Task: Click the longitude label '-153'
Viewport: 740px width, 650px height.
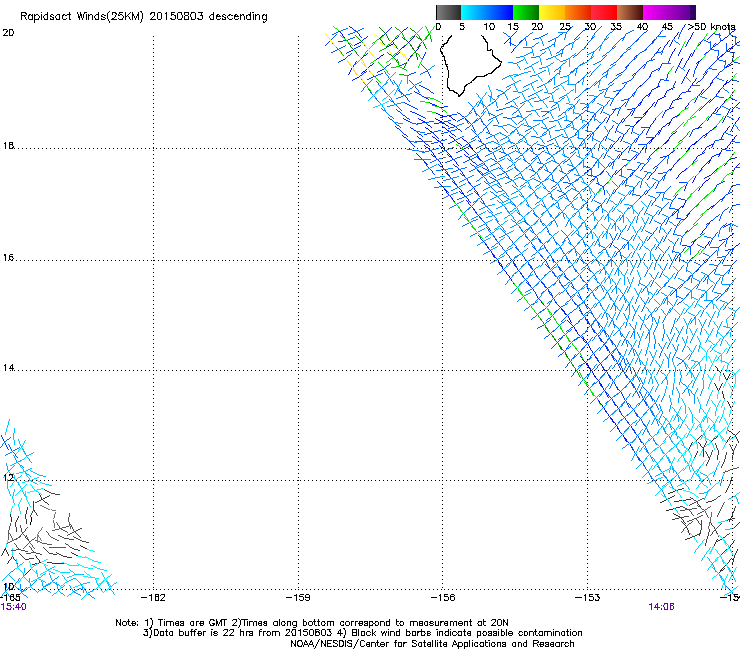Action: 588,598
